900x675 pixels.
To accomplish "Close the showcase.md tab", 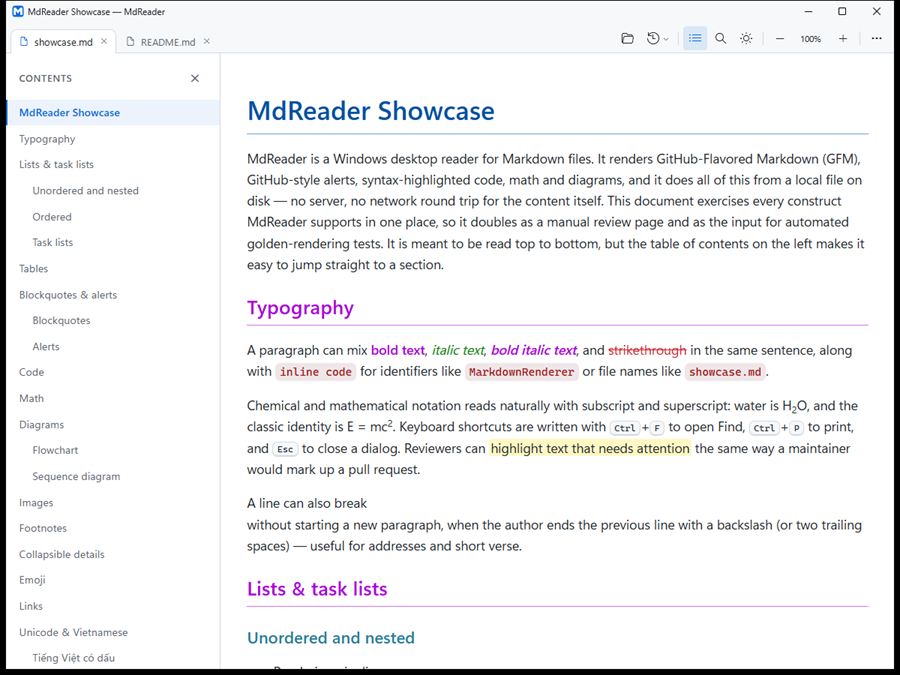I will click(x=104, y=41).
